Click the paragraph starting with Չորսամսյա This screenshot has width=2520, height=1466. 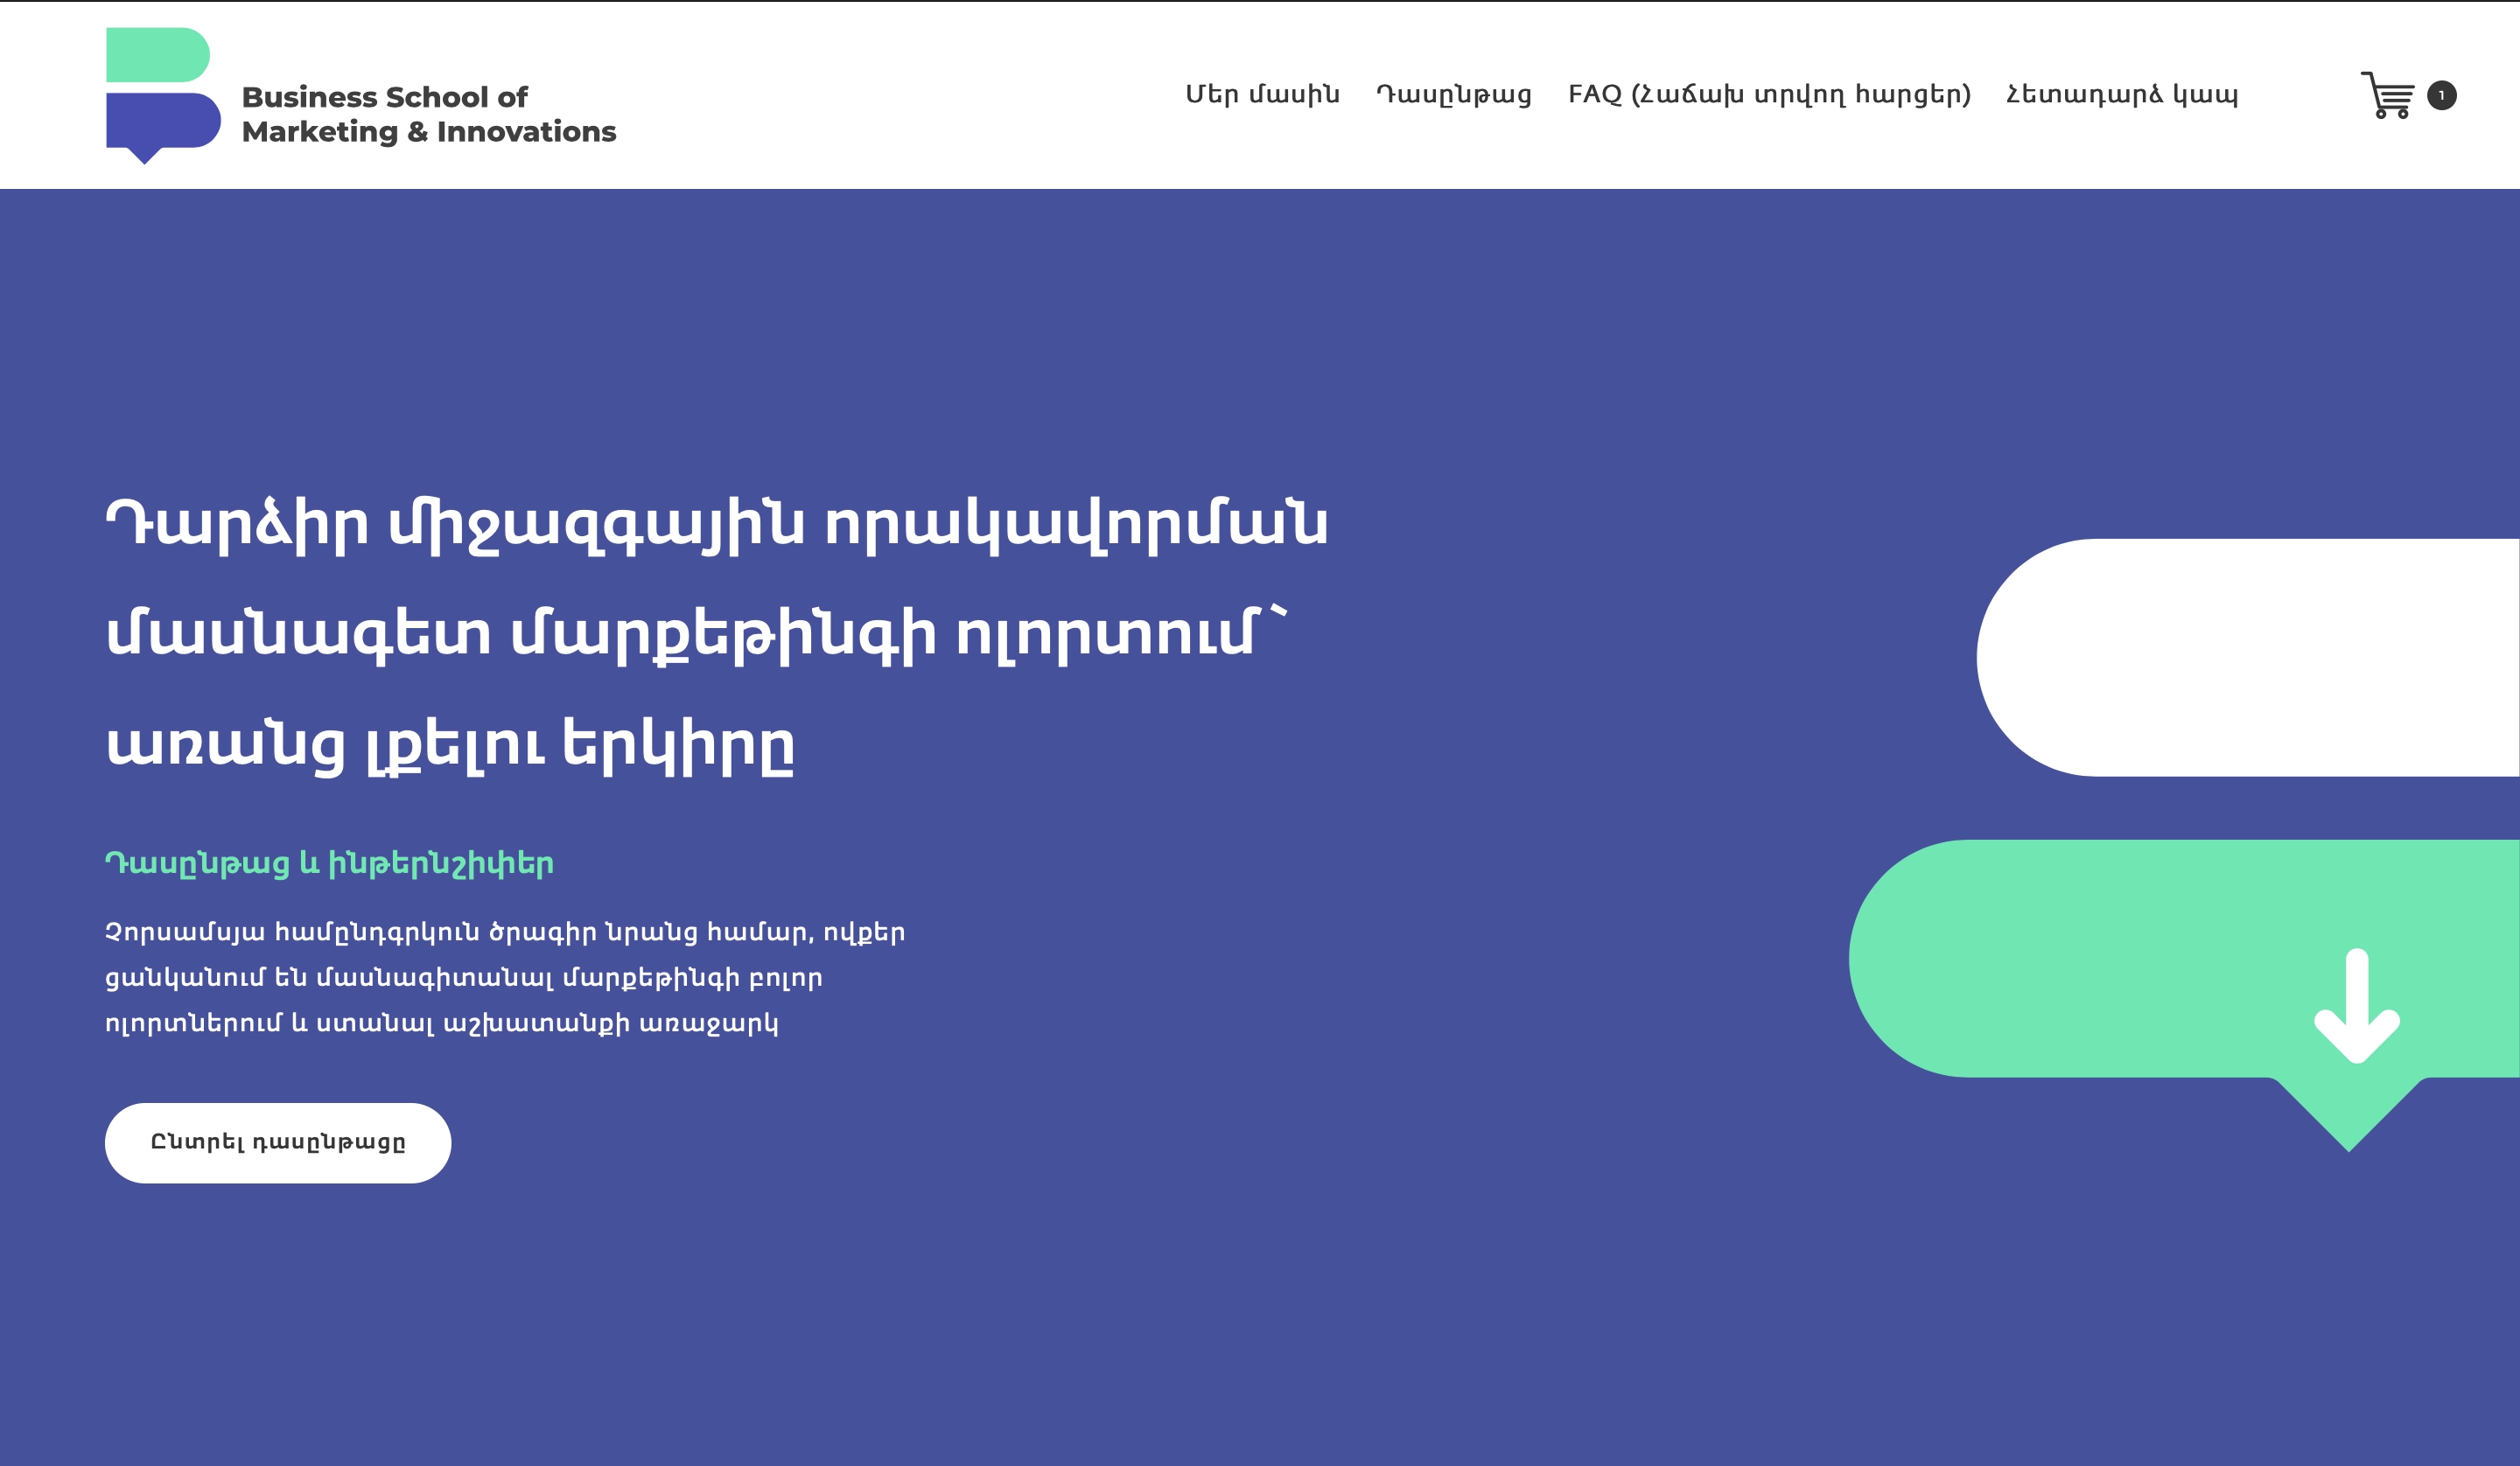click(x=504, y=932)
